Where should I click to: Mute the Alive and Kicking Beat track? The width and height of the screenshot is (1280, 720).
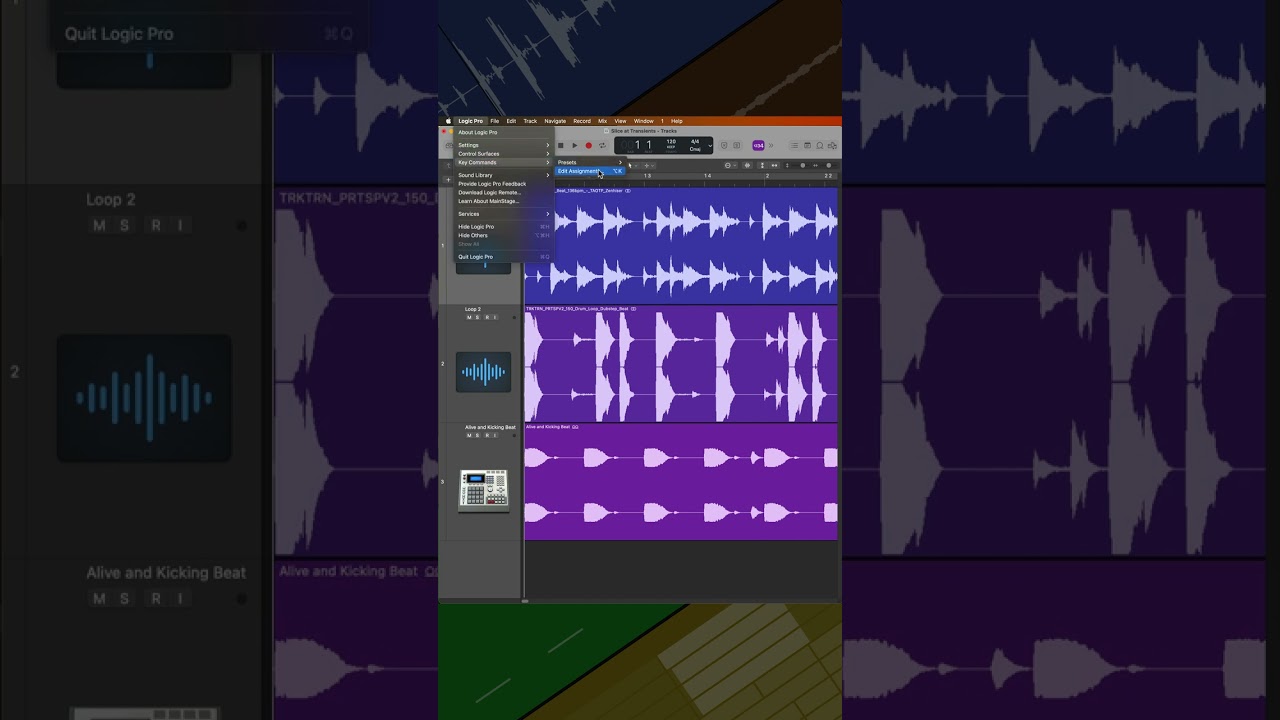coord(468,435)
